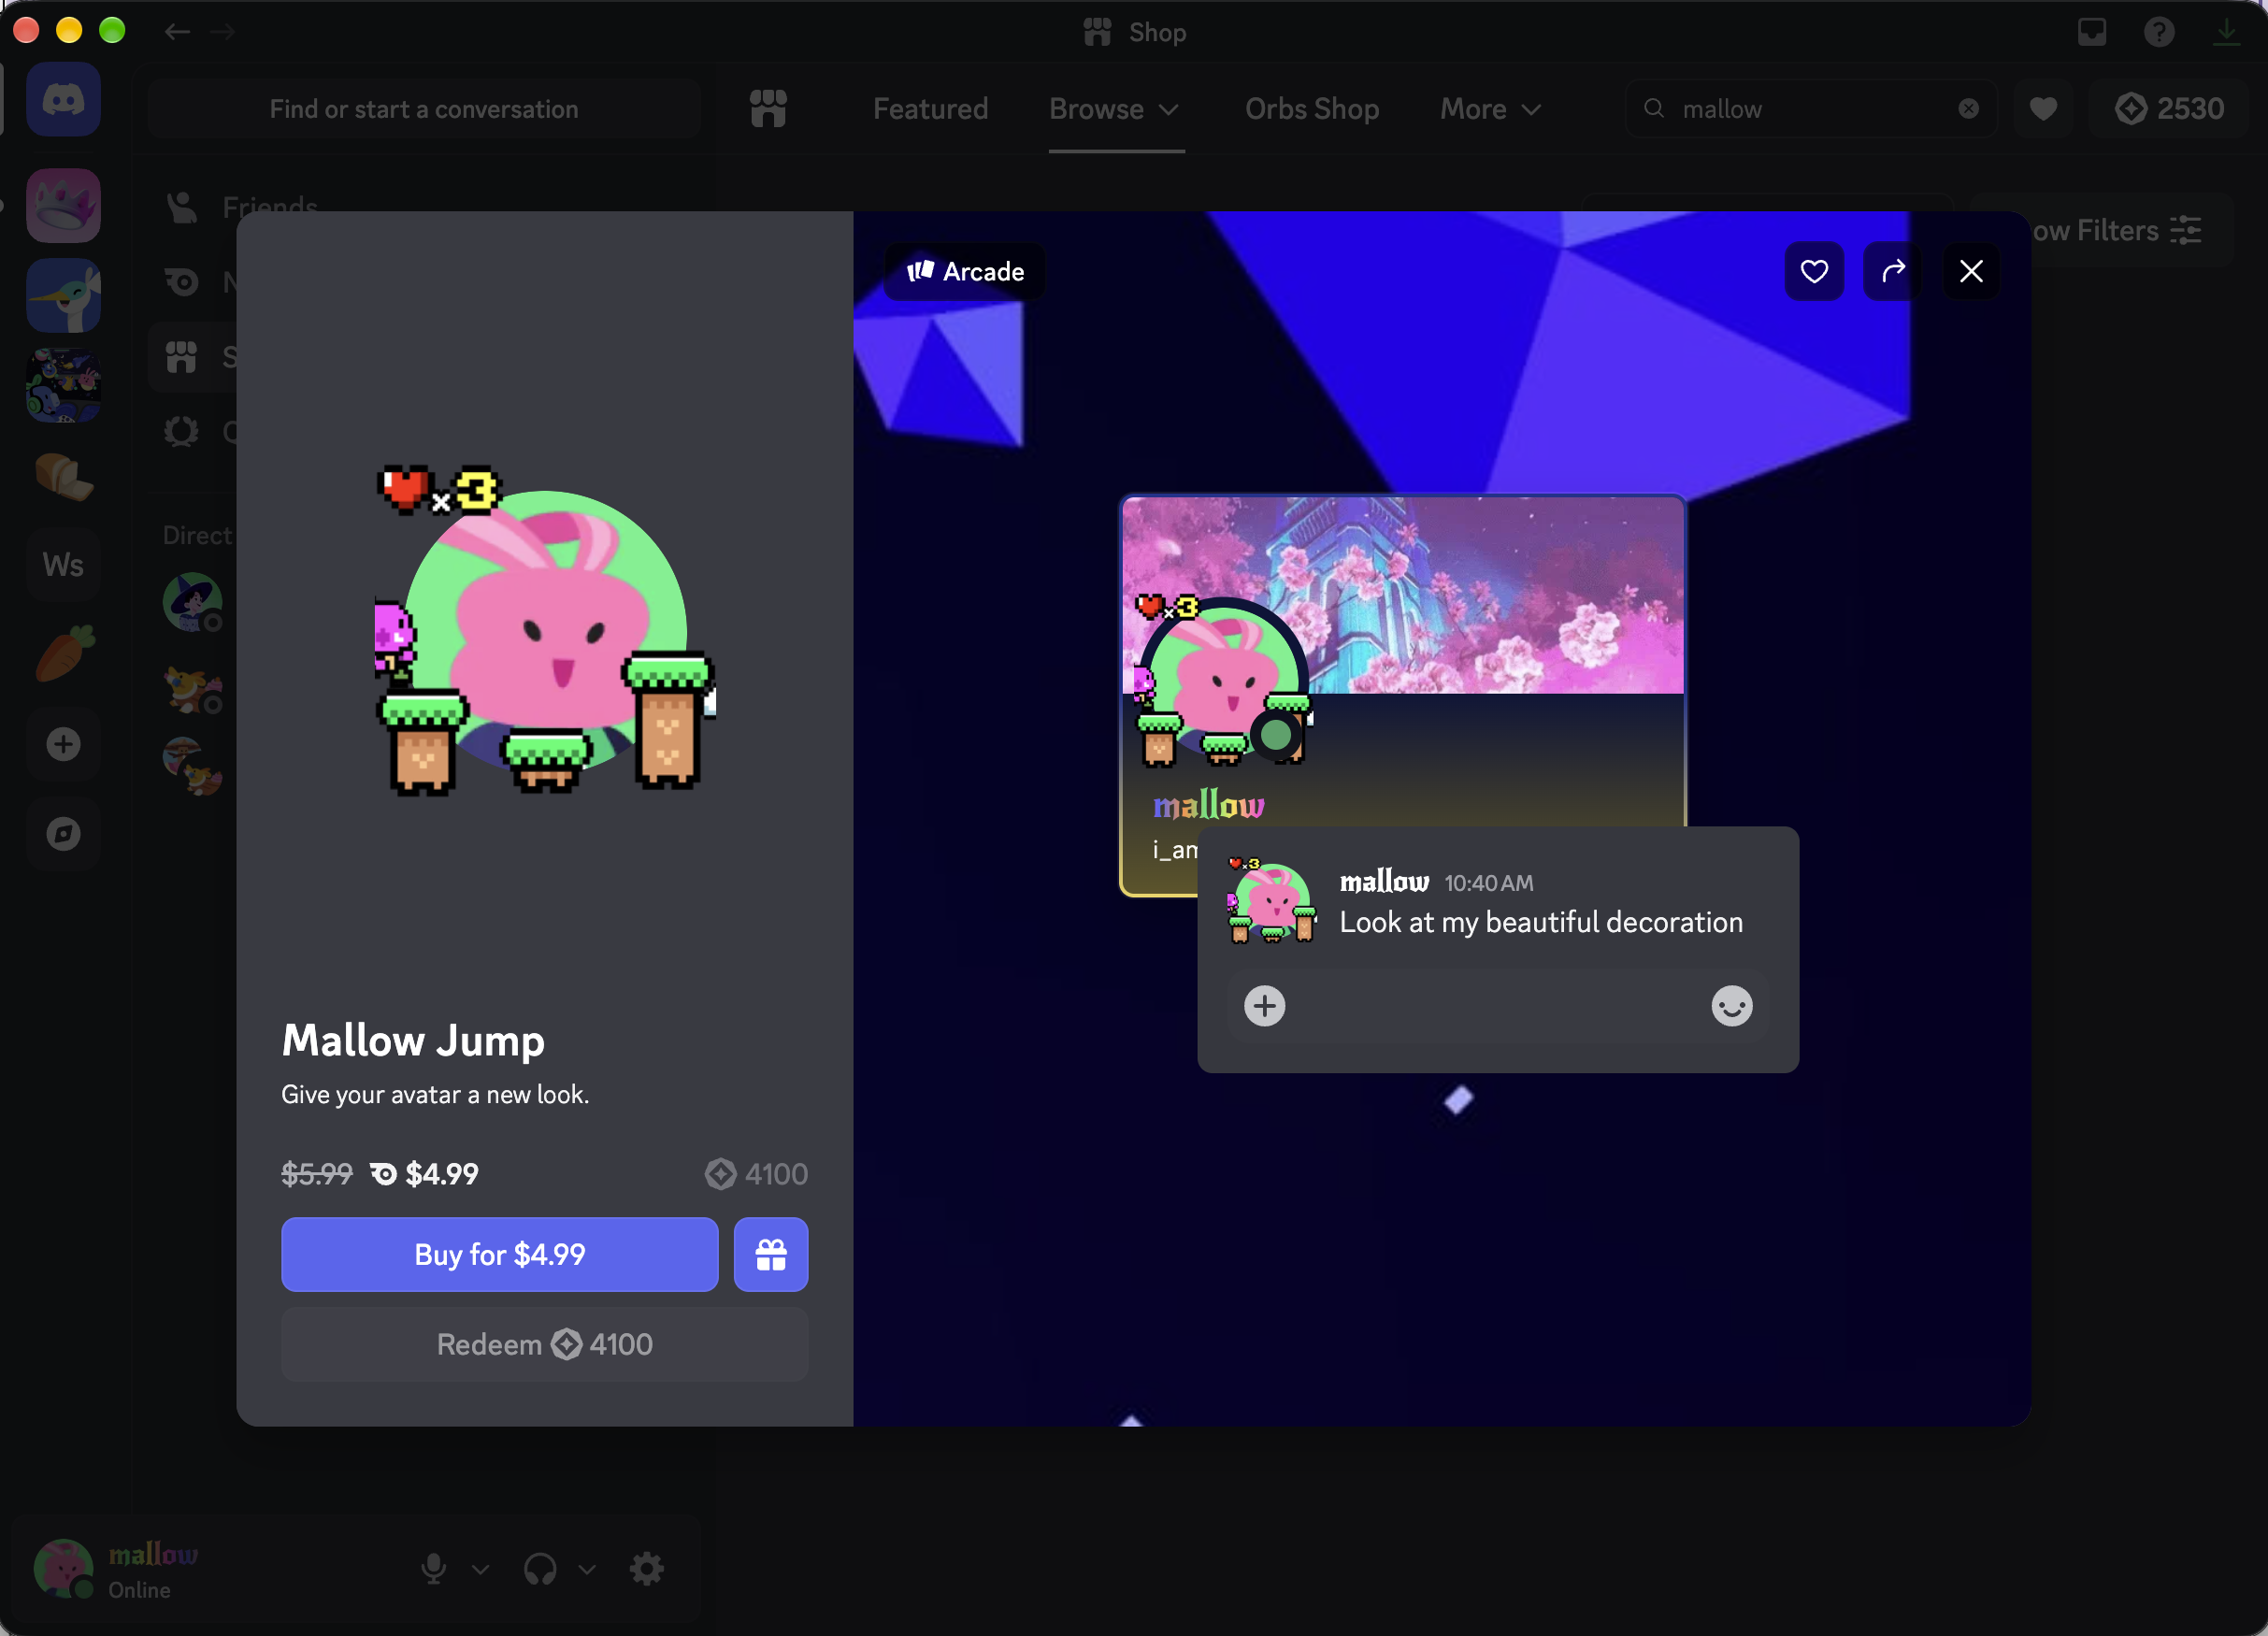2268x1636 pixels.
Task: Click the plus attach button in message preview
Action: tap(1264, 1005)
